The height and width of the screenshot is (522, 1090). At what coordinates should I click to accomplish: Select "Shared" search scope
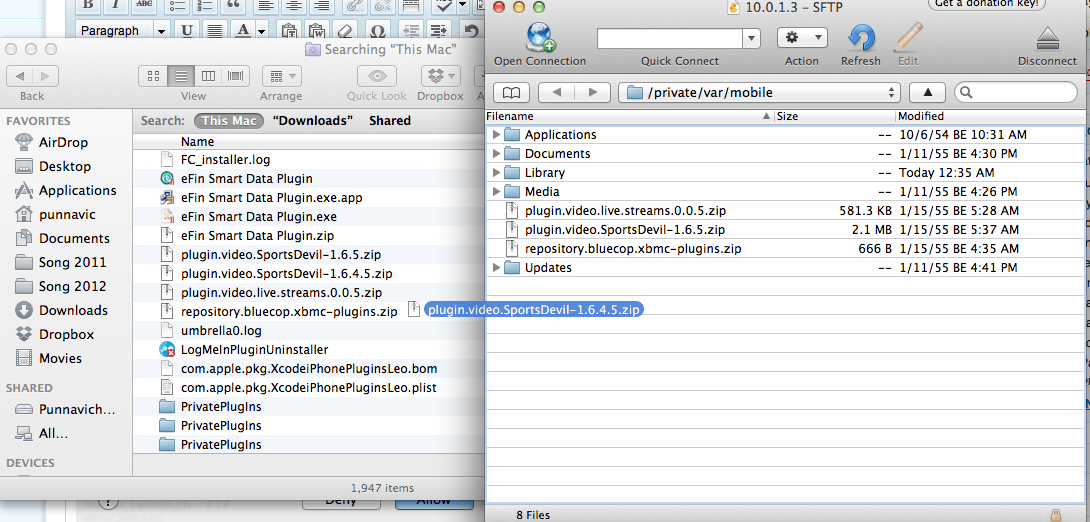coord(389,120)
